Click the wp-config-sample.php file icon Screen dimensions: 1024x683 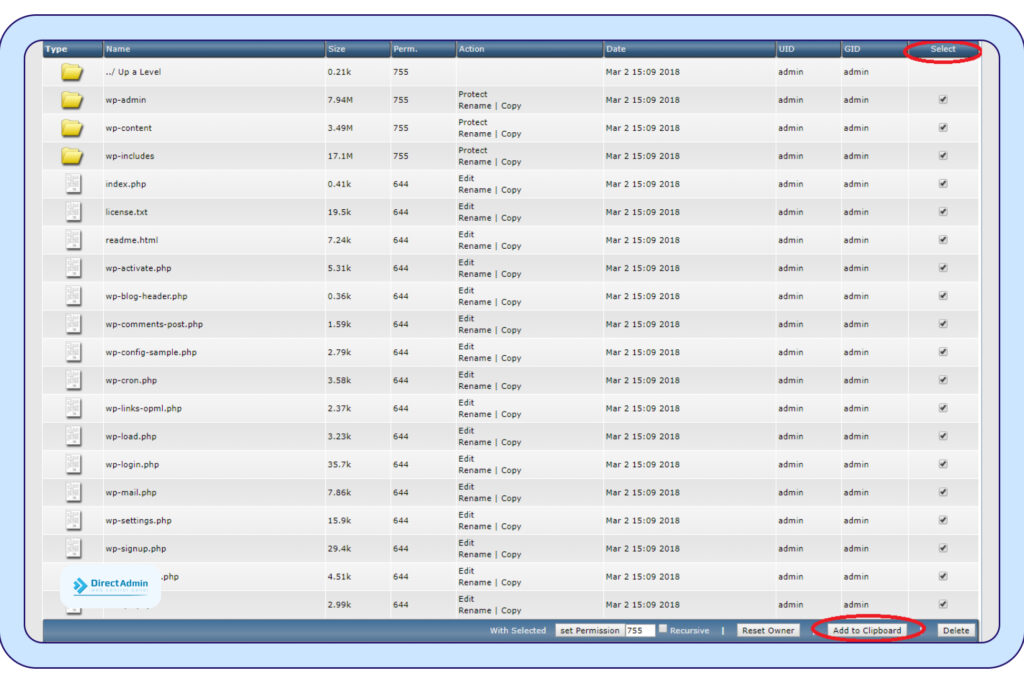coord(73,353)
